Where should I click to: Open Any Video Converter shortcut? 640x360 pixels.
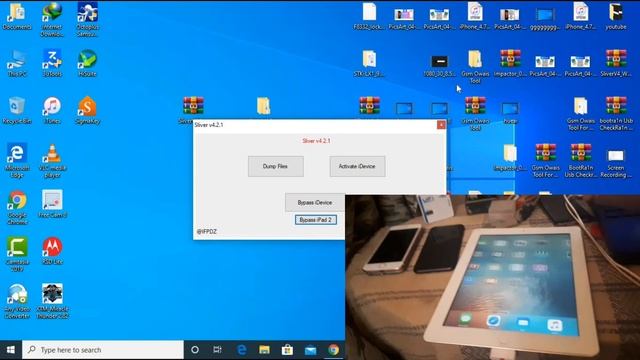17,301
